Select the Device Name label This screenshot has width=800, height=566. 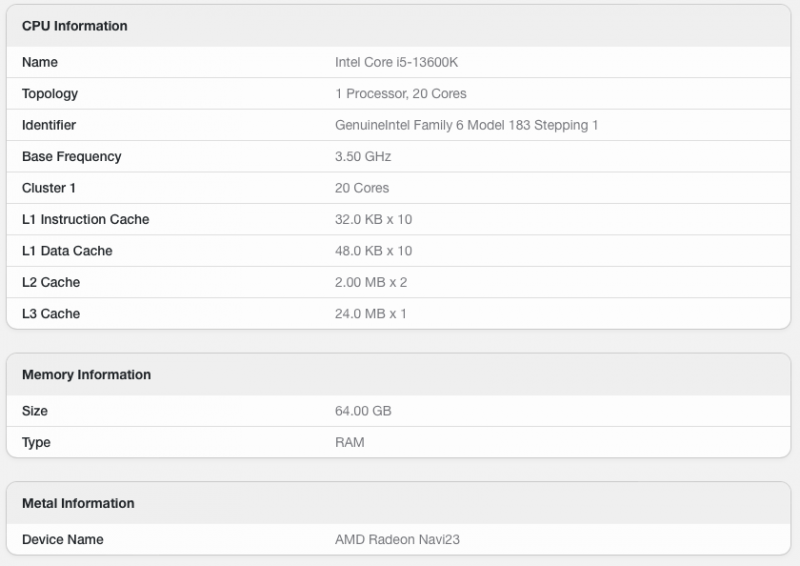63,539
